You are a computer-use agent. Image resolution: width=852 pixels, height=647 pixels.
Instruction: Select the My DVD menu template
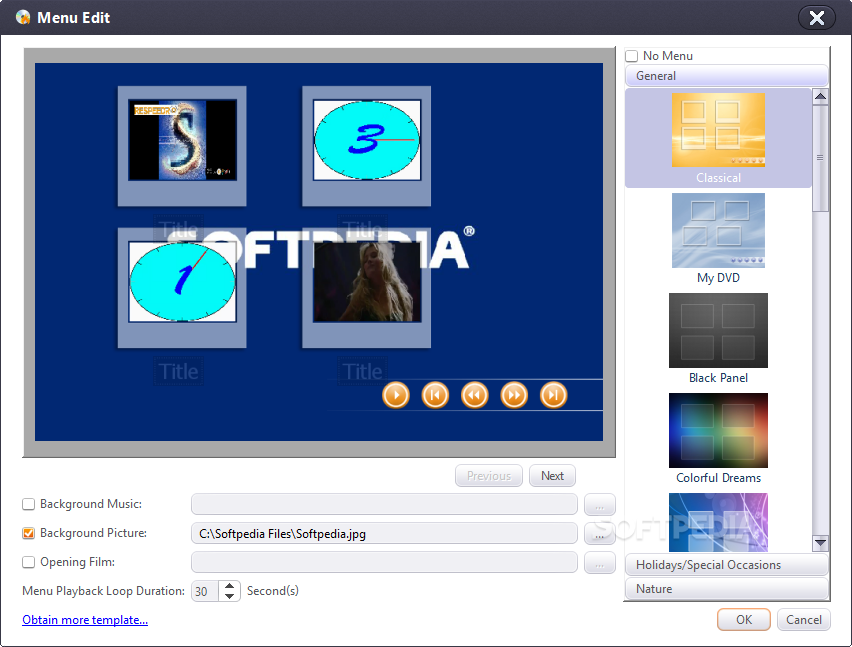tap(718, 238)
